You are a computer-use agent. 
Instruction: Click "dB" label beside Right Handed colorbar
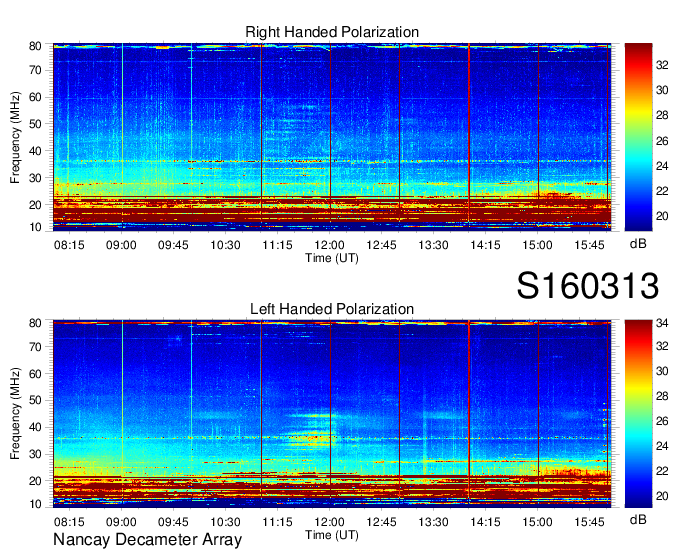[638, 244]
